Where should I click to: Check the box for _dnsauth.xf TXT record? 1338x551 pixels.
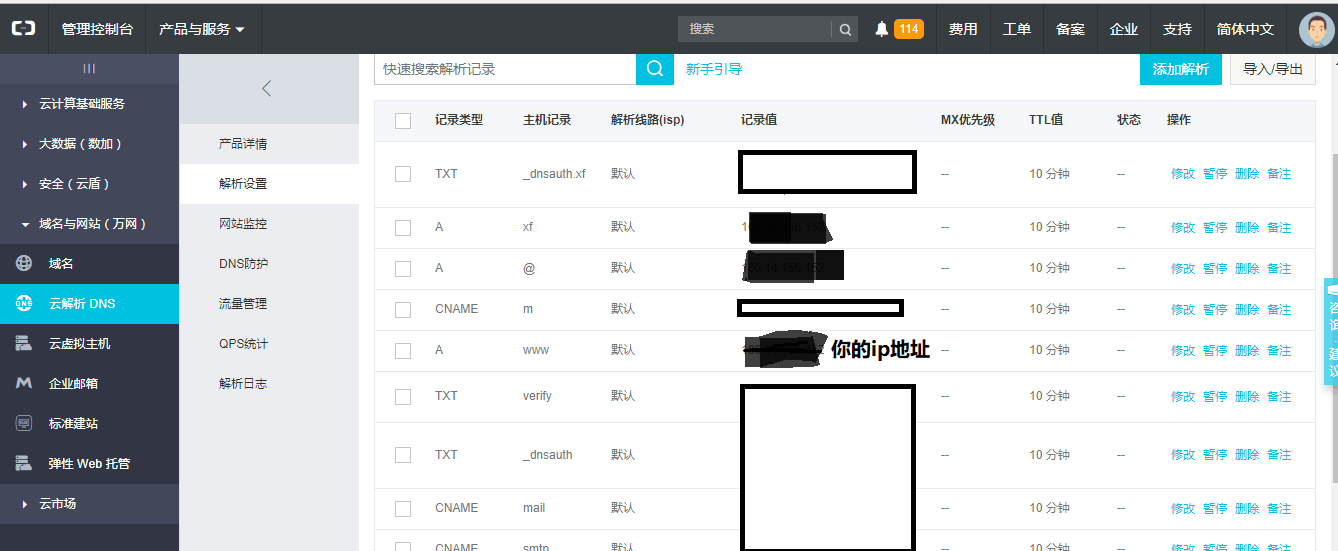403,174
